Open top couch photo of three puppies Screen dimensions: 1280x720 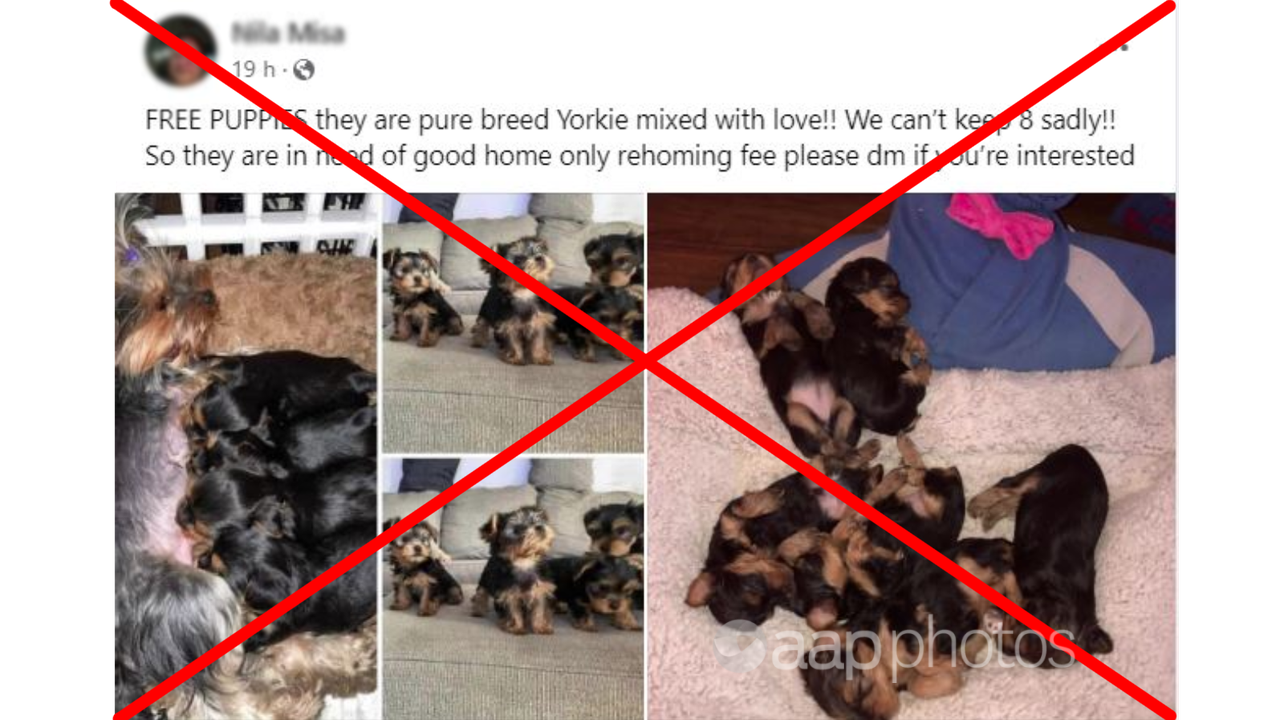pyautogui.click(x=513, y=322)
